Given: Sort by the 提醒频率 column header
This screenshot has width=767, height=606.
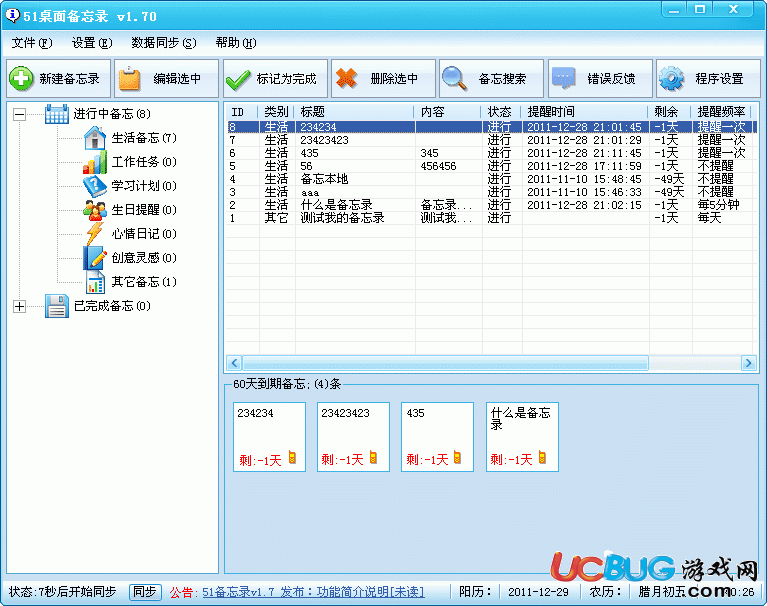Looking at the screenshot, I should [x=722, y=112].
